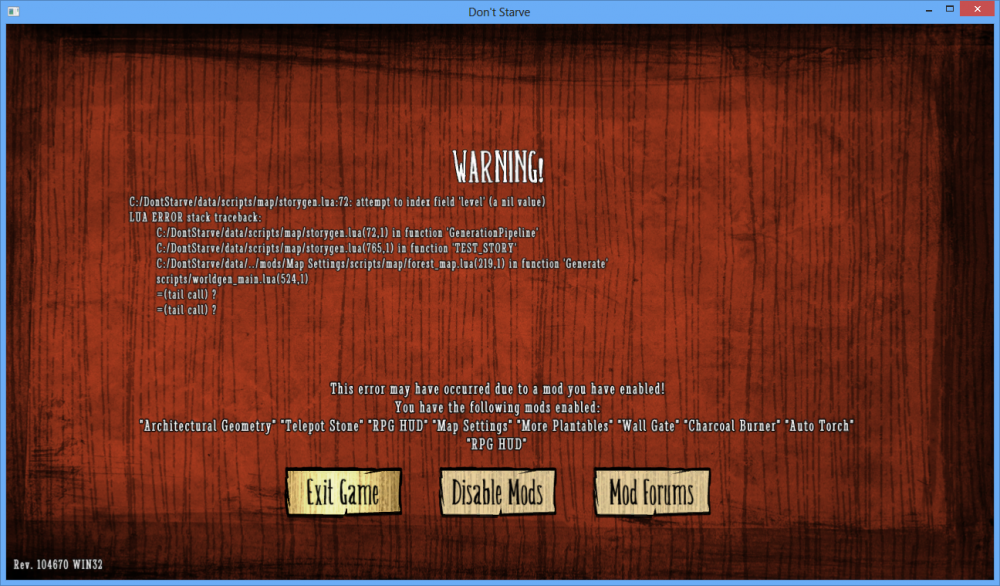Click the traceback line mentioning 'GenerationPipeline'

pyautogui.click(x=348, y=233)
